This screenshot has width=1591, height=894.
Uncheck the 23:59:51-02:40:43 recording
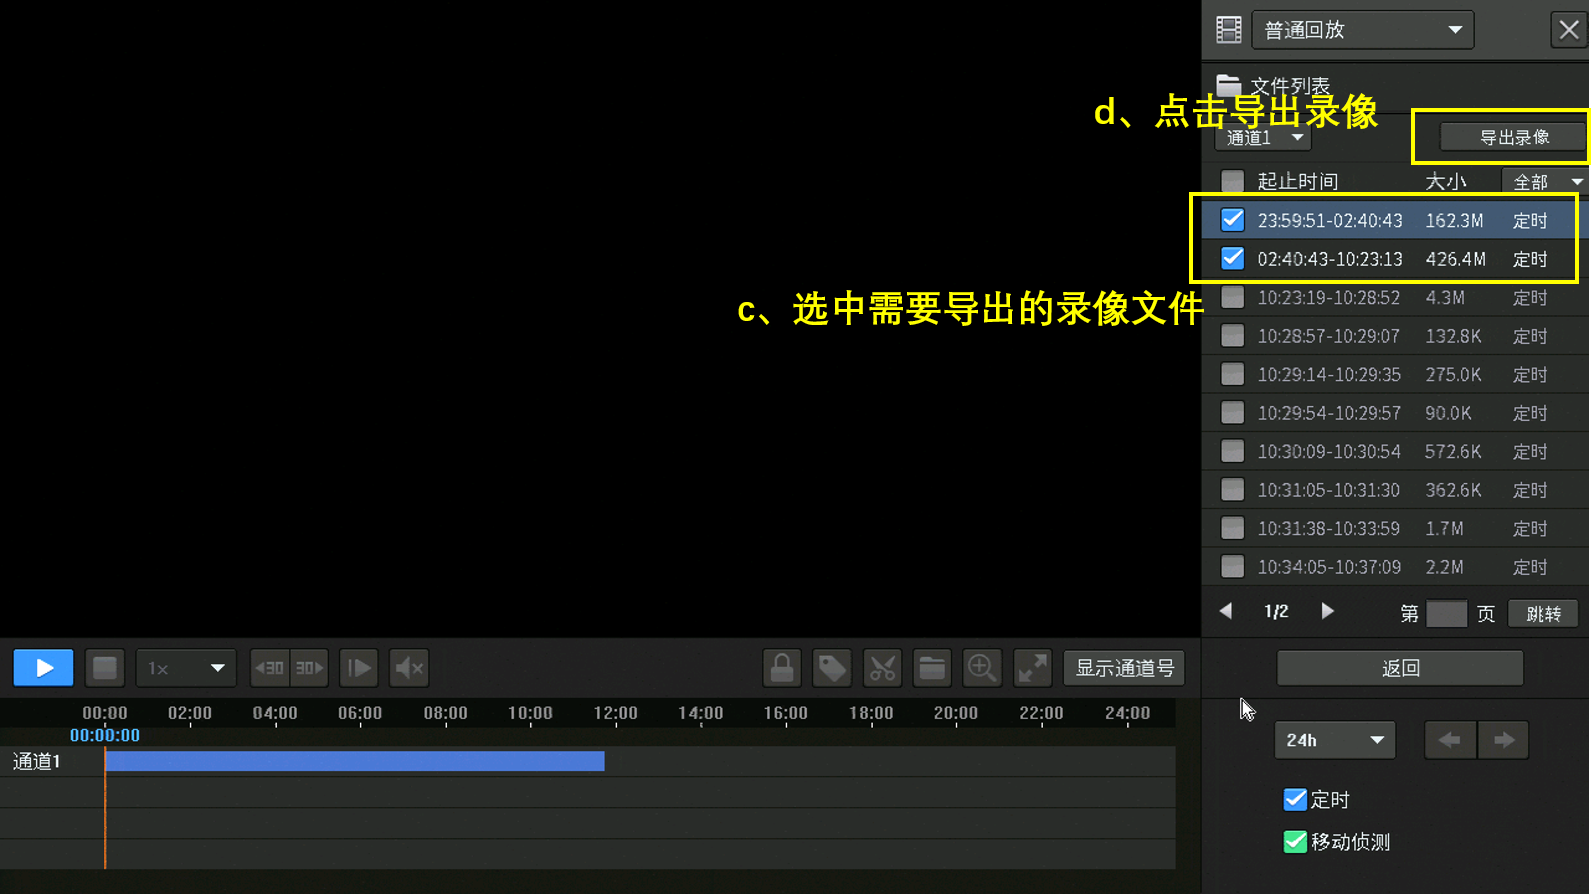pyautogui.click(x=1233, y=220)
